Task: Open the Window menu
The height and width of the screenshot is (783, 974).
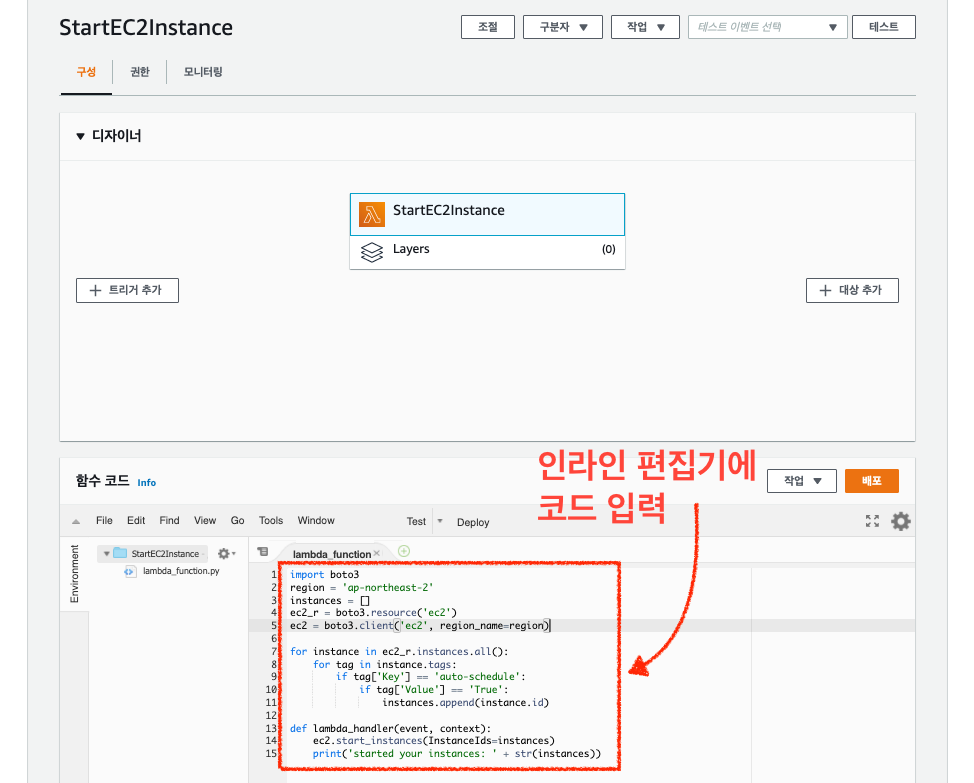Action: tap(316, 520)
